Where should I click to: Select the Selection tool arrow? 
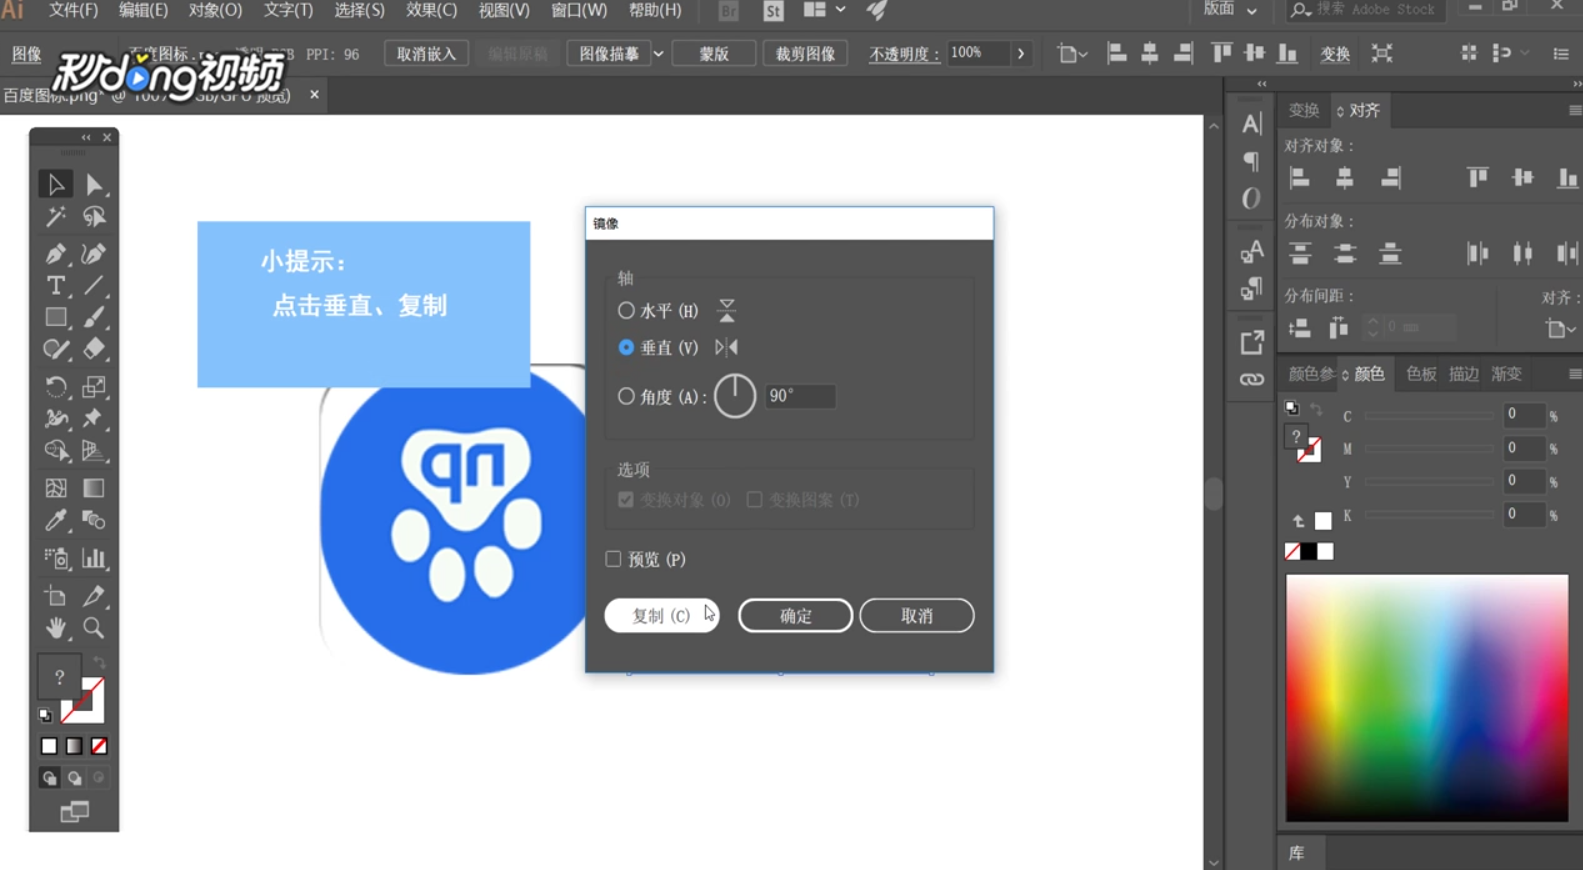coord(56,184)
